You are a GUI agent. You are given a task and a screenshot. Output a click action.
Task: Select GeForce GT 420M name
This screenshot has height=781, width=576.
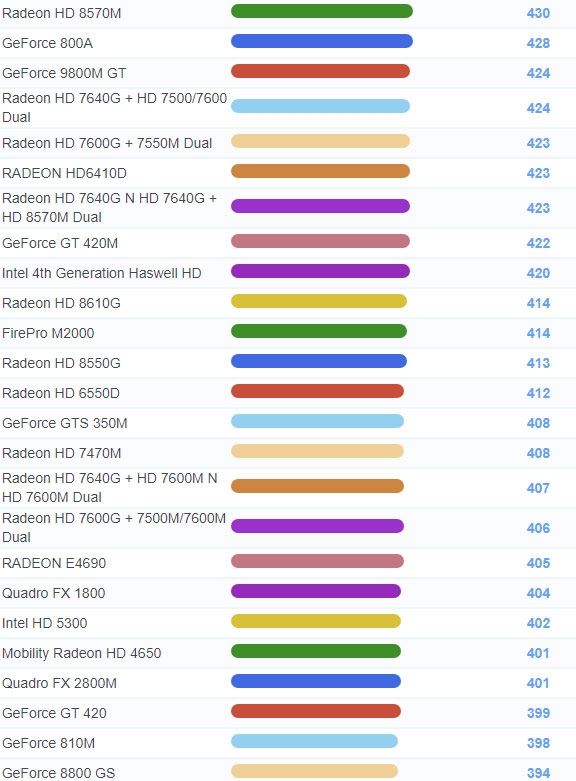point(60,243)
